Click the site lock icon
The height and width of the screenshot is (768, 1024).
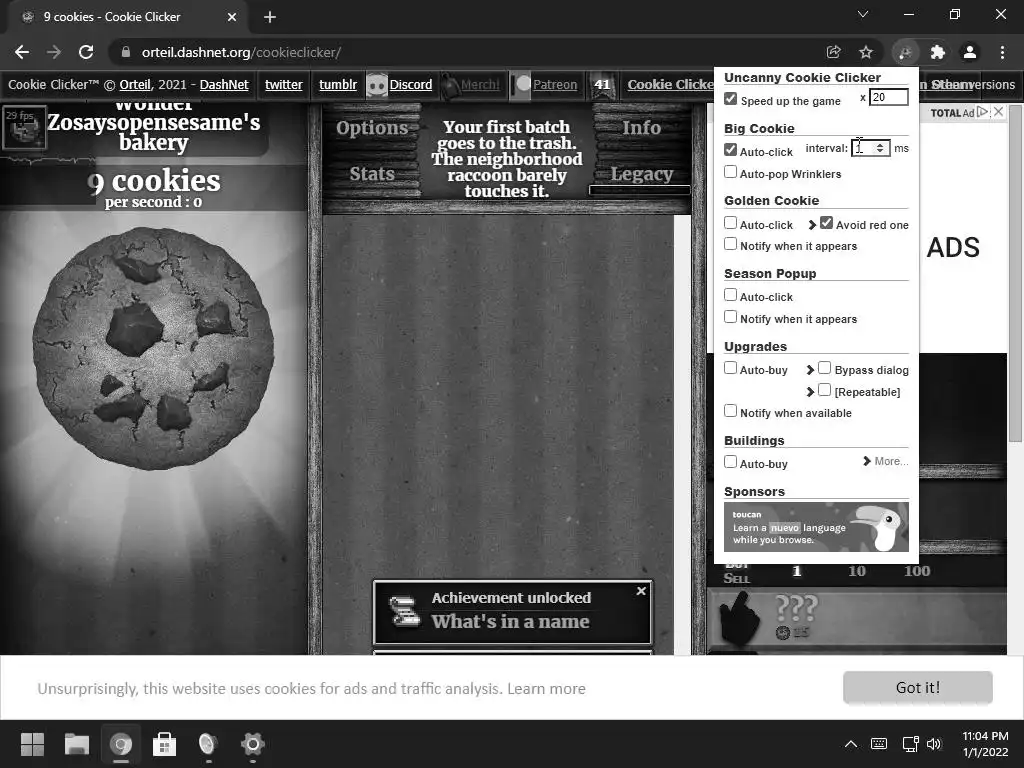(126, 52)
